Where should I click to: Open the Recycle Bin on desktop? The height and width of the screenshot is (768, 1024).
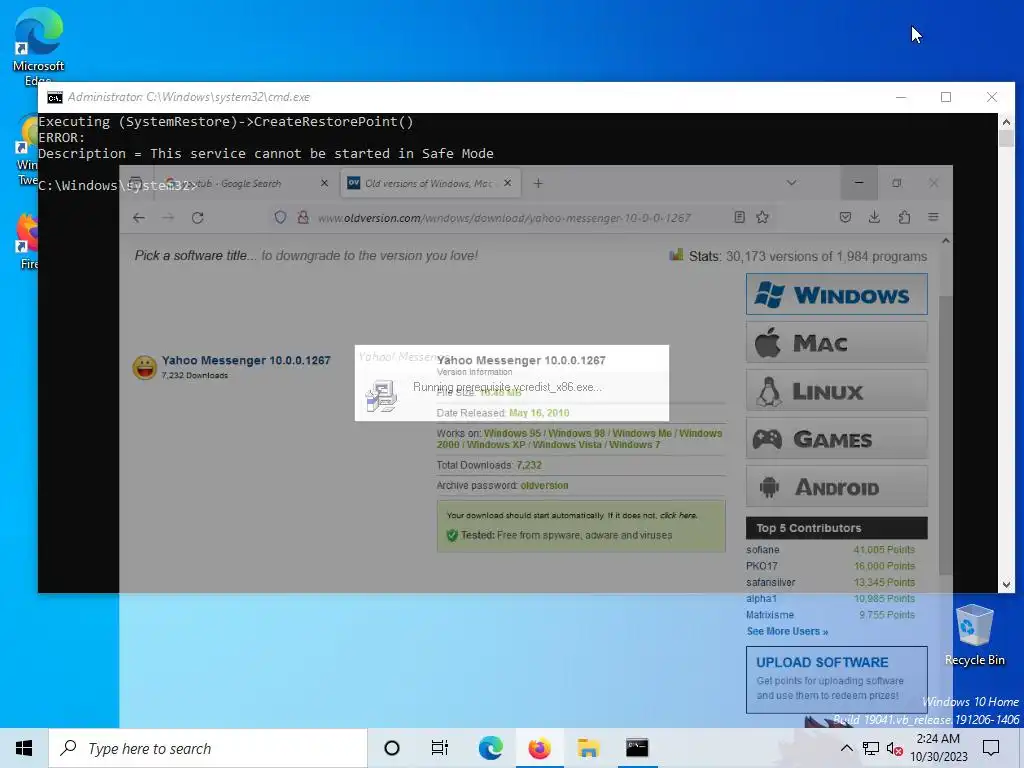click(x=974, y=633)
